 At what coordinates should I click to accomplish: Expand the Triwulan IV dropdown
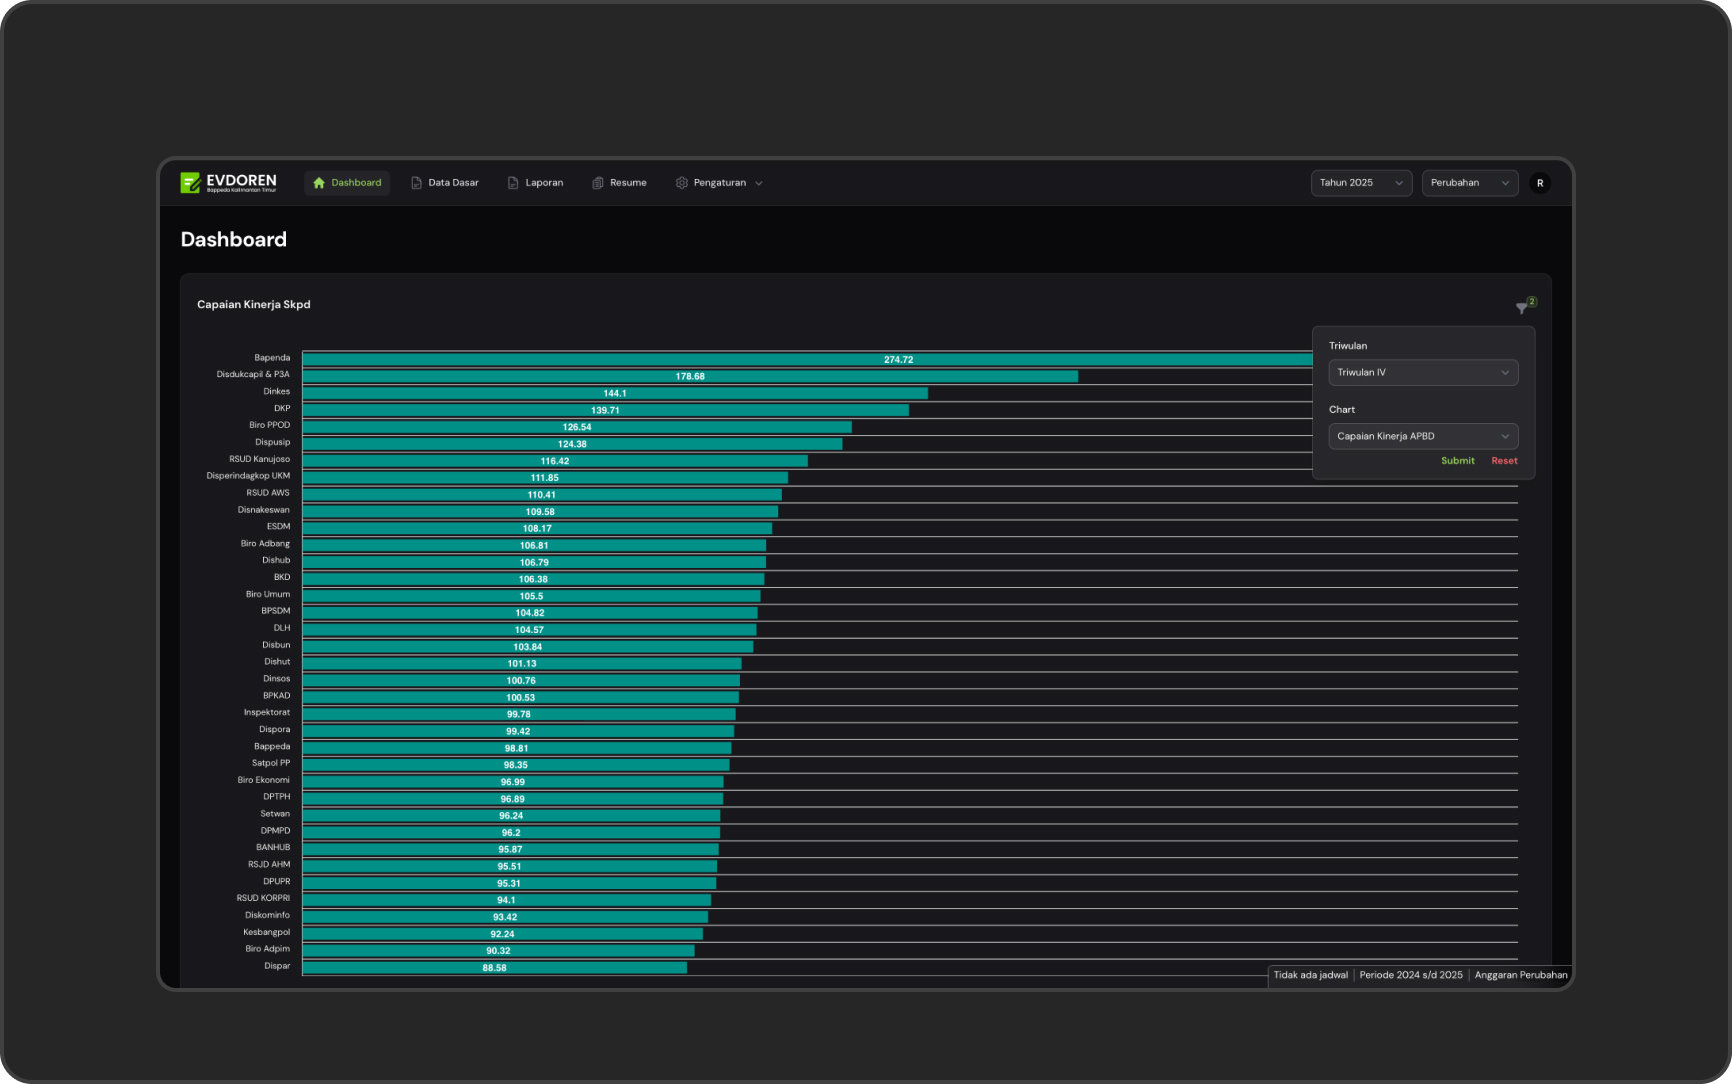[x=1423, y=373]
